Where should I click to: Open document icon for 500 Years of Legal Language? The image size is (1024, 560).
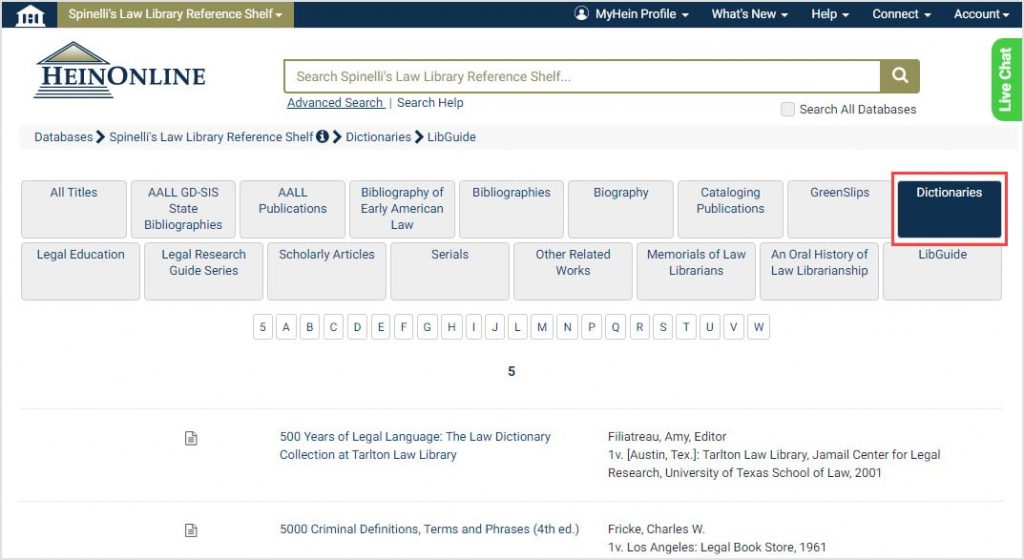191,438
